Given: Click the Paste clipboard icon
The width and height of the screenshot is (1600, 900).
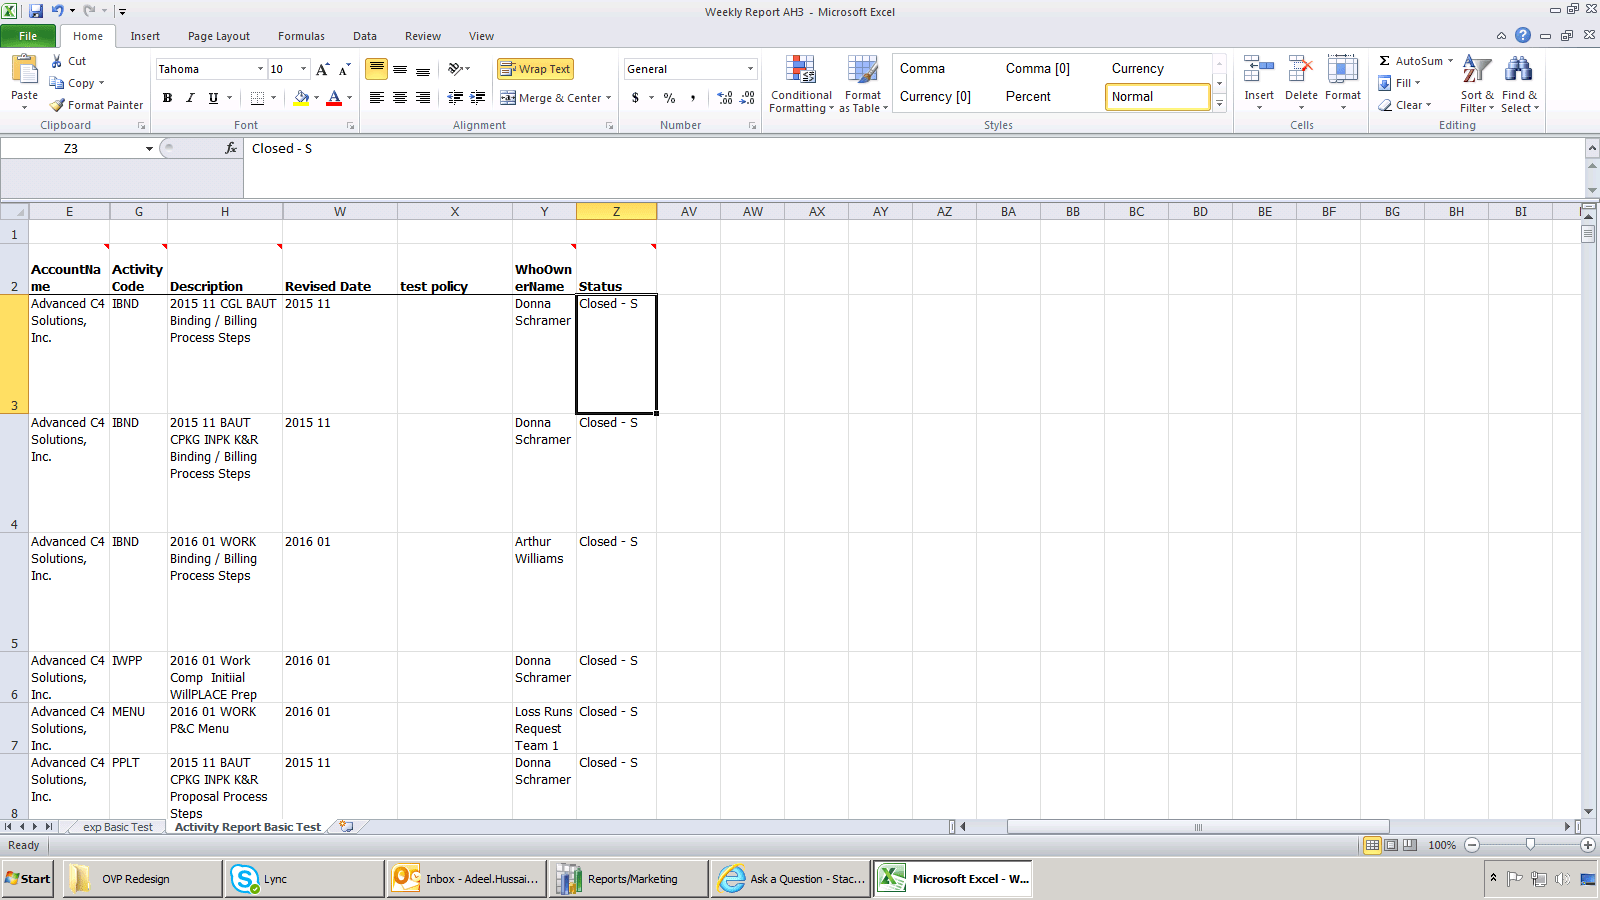Looking at the screenshot, I should pos(24,70).
